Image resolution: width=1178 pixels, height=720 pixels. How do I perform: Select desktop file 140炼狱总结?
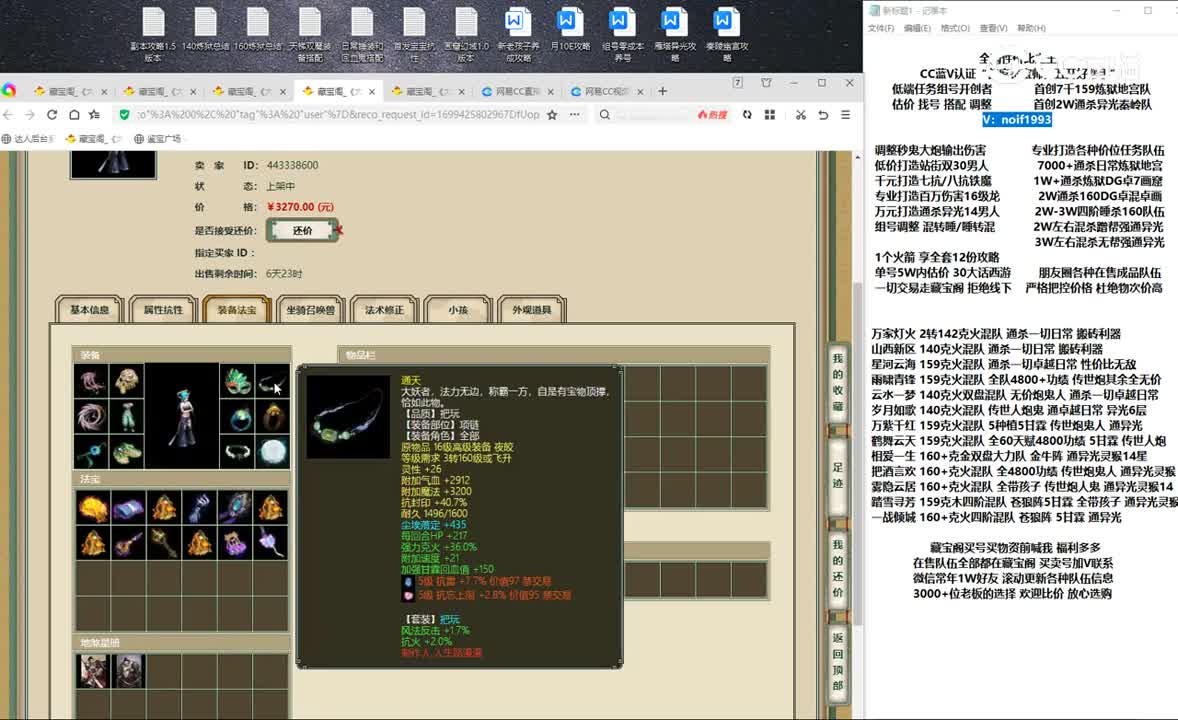[205, 30]
